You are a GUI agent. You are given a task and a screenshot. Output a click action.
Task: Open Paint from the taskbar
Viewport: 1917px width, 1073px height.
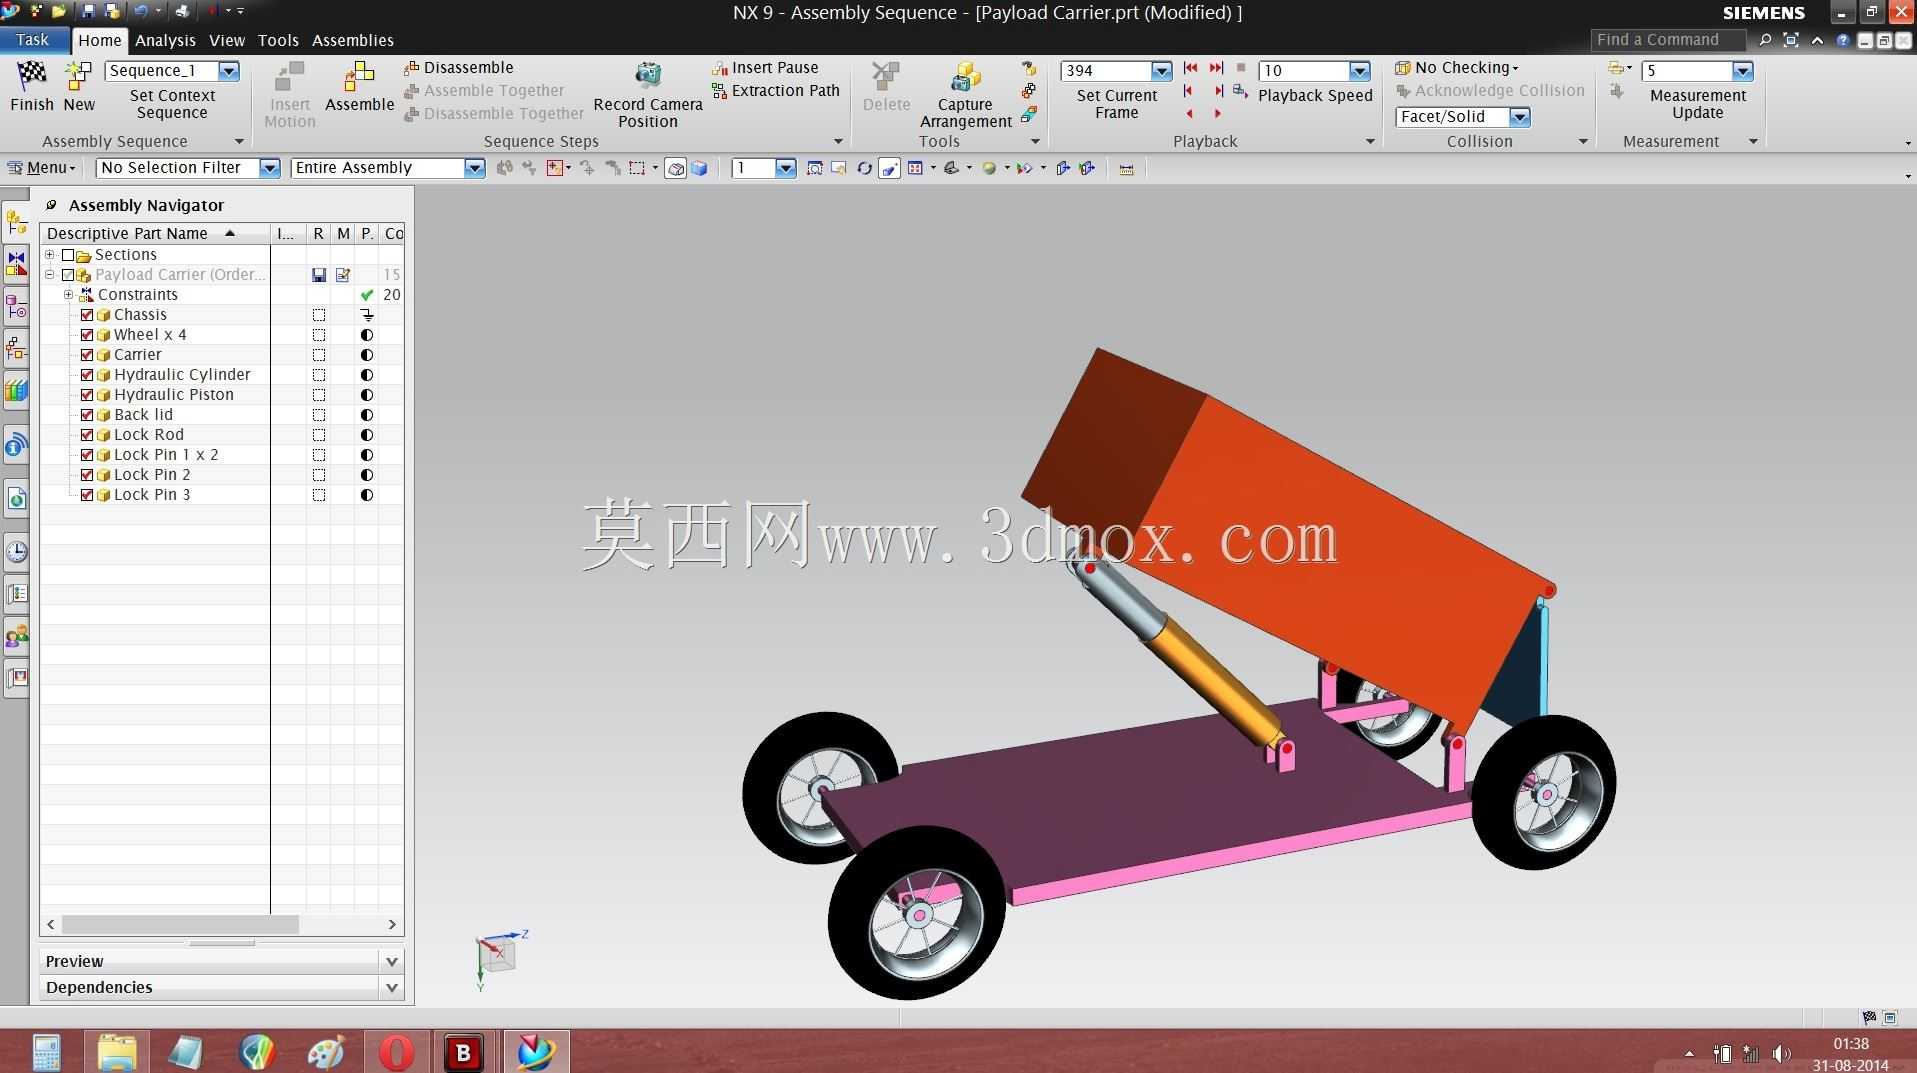click(x=326, y=1052)
